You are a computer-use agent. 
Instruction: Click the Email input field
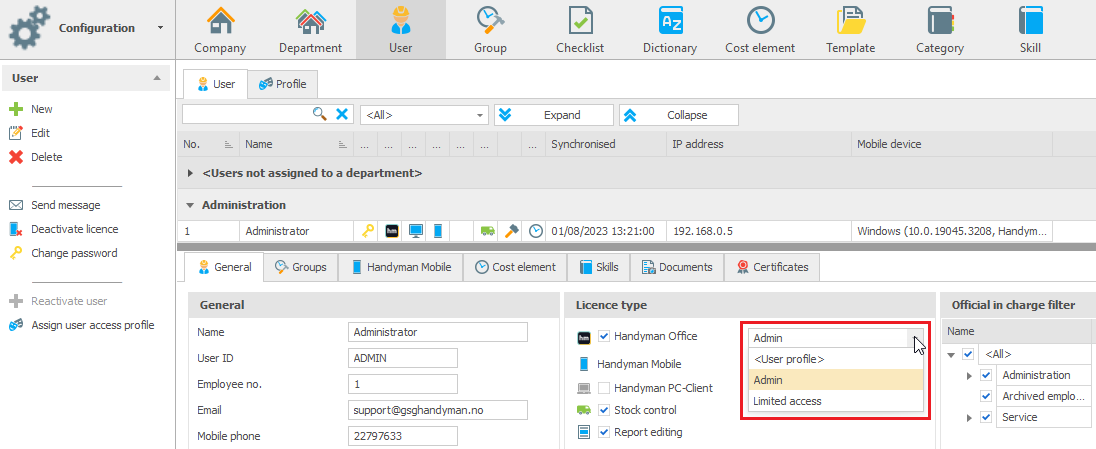tap(438, 410)
